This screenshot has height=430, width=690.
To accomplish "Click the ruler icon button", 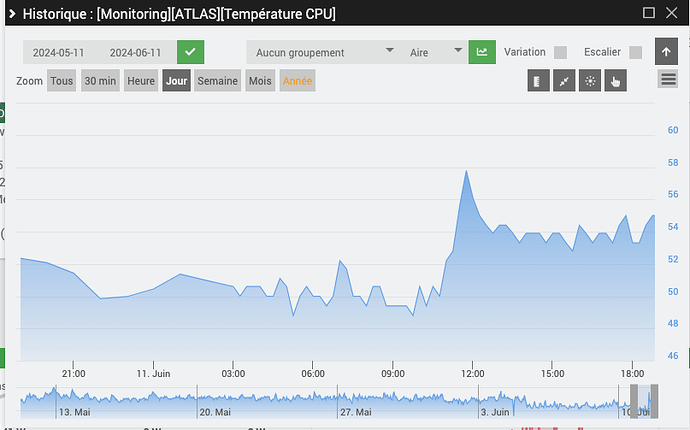I will pos(539,81).
